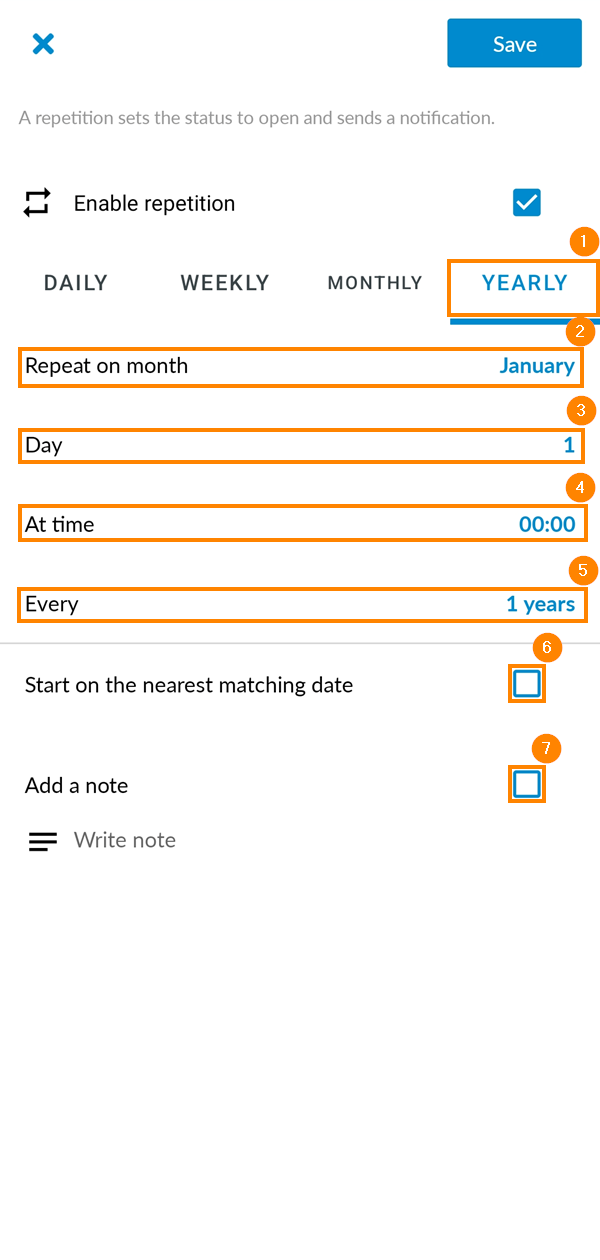Switch to the WEEKLY tab

click(x=224, y=283)
